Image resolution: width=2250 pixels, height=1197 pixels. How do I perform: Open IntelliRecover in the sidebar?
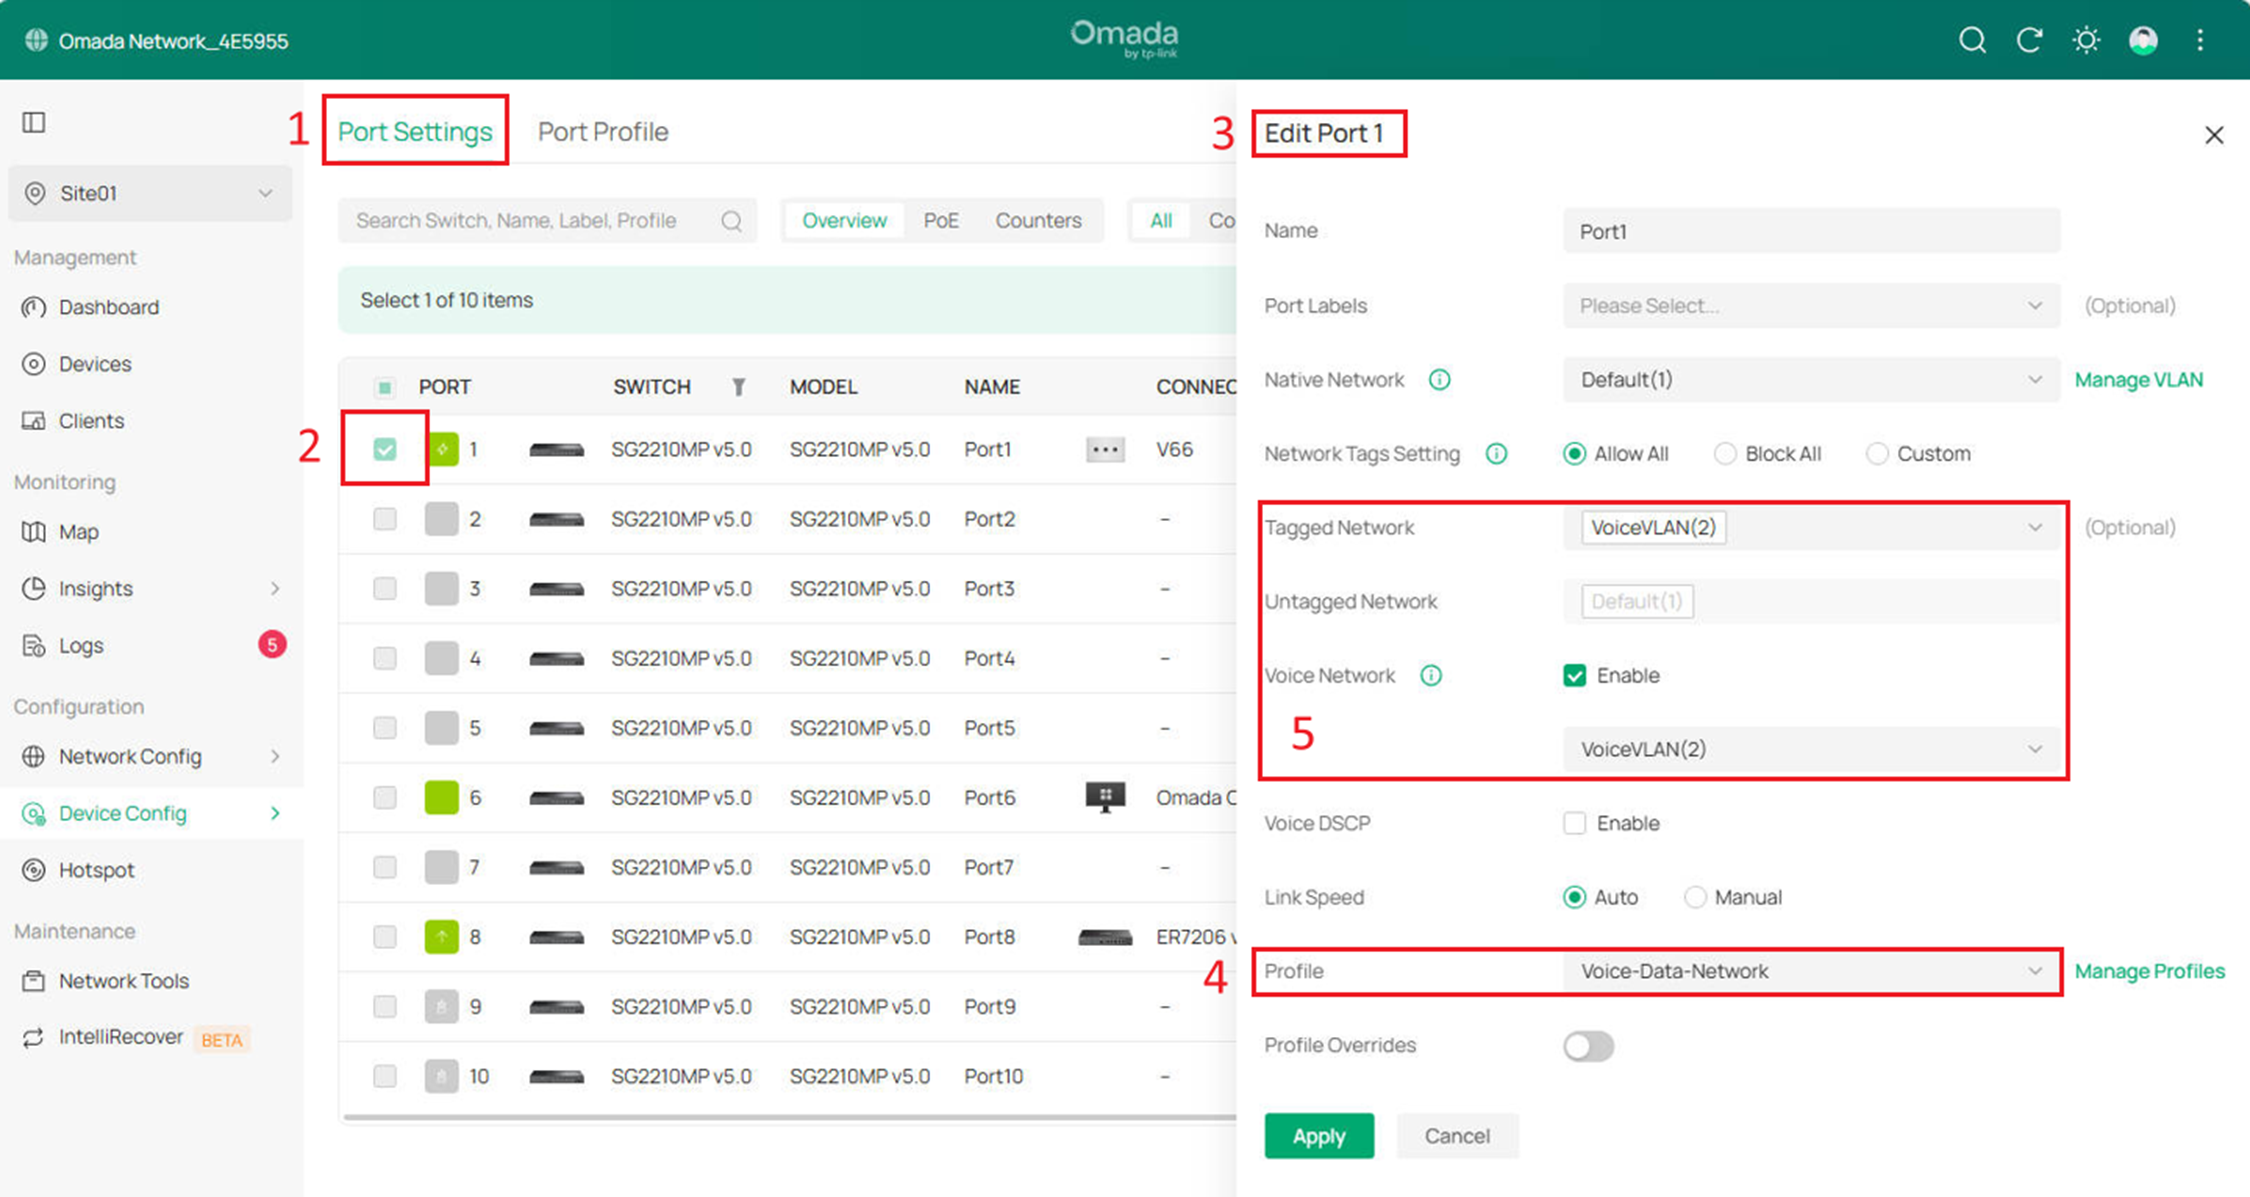[120, 1037]
